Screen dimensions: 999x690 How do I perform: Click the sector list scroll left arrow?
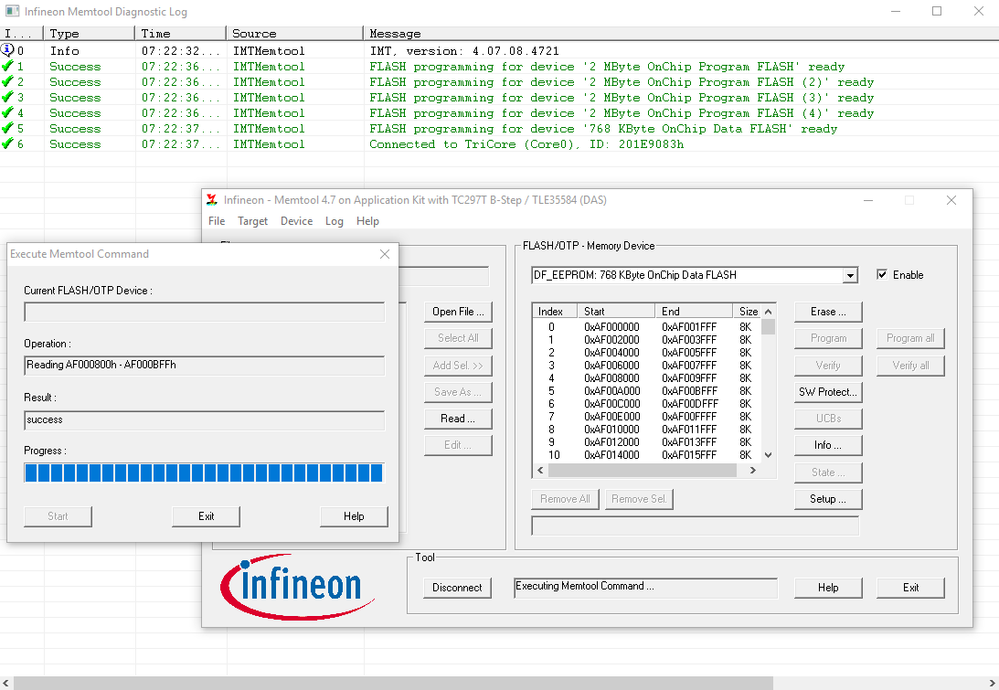(540, 470)
